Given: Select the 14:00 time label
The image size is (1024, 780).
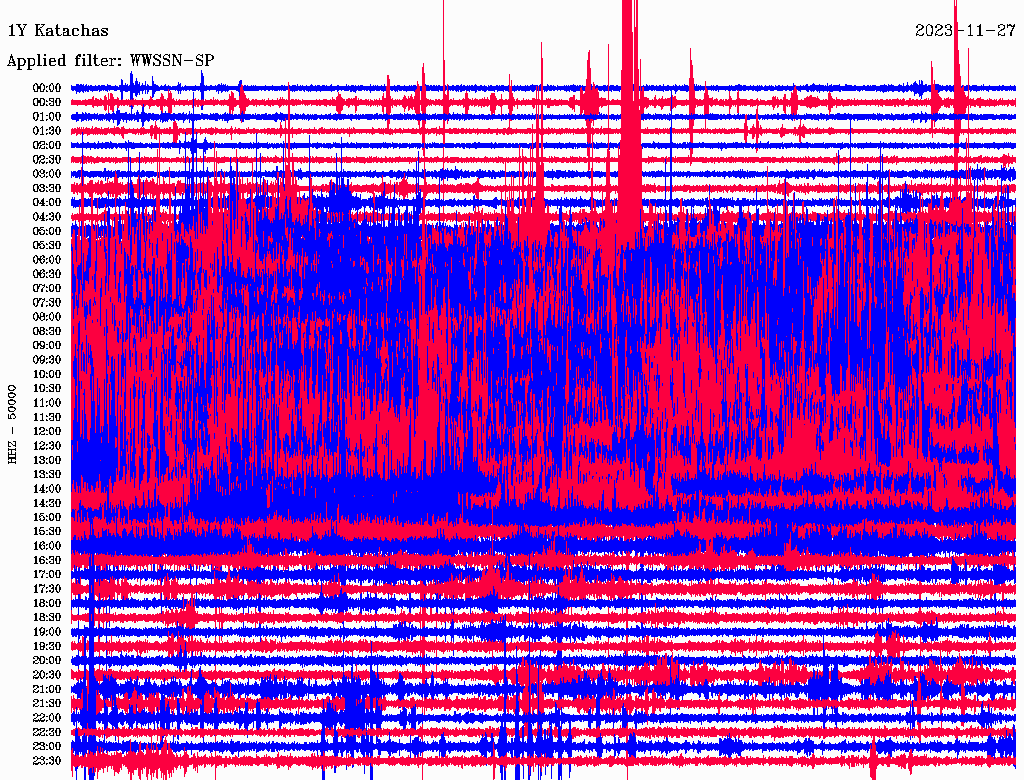Looking at the screenshot, I should pyautogui.click(x=47, y=489).
